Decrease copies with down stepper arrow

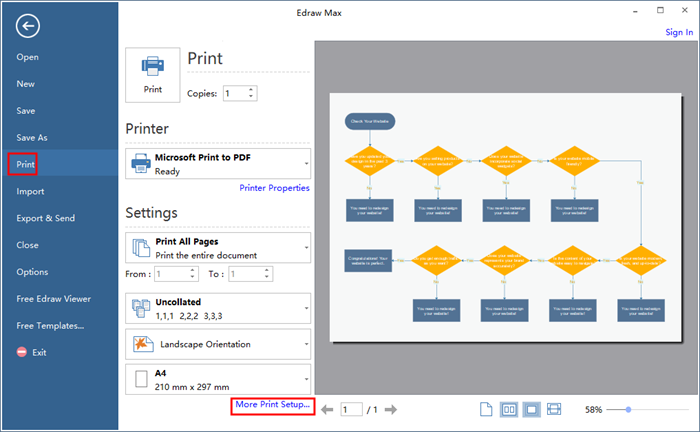[251, 97]
